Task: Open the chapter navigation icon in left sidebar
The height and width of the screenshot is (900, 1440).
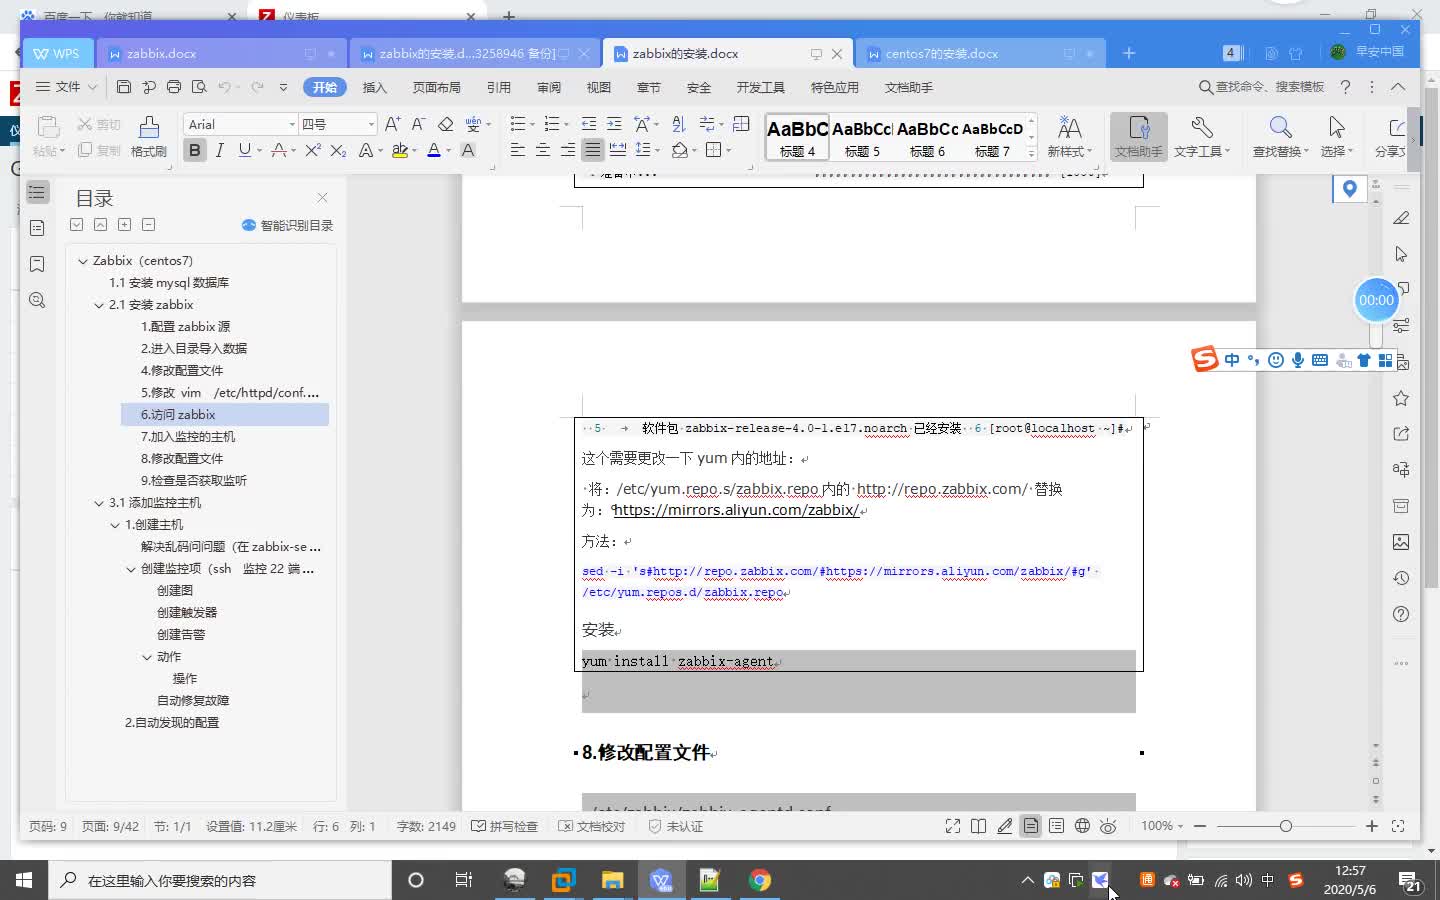Action: [x=37, y=228]
